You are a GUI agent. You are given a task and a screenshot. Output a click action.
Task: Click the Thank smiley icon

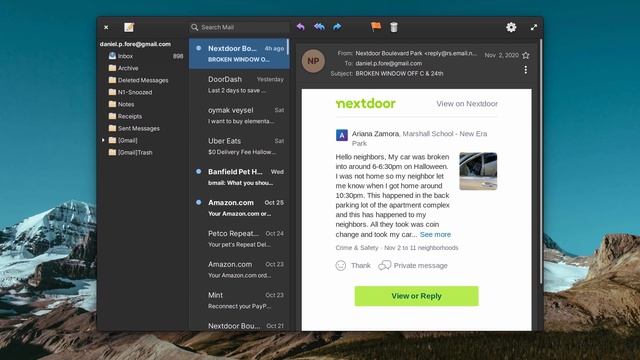(341, 266)
